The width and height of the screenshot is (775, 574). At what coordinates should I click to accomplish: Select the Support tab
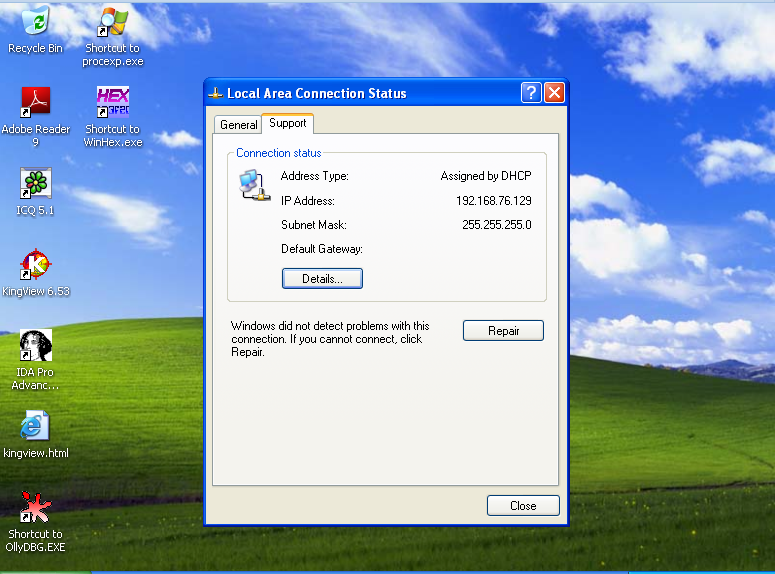pos(288,123)
